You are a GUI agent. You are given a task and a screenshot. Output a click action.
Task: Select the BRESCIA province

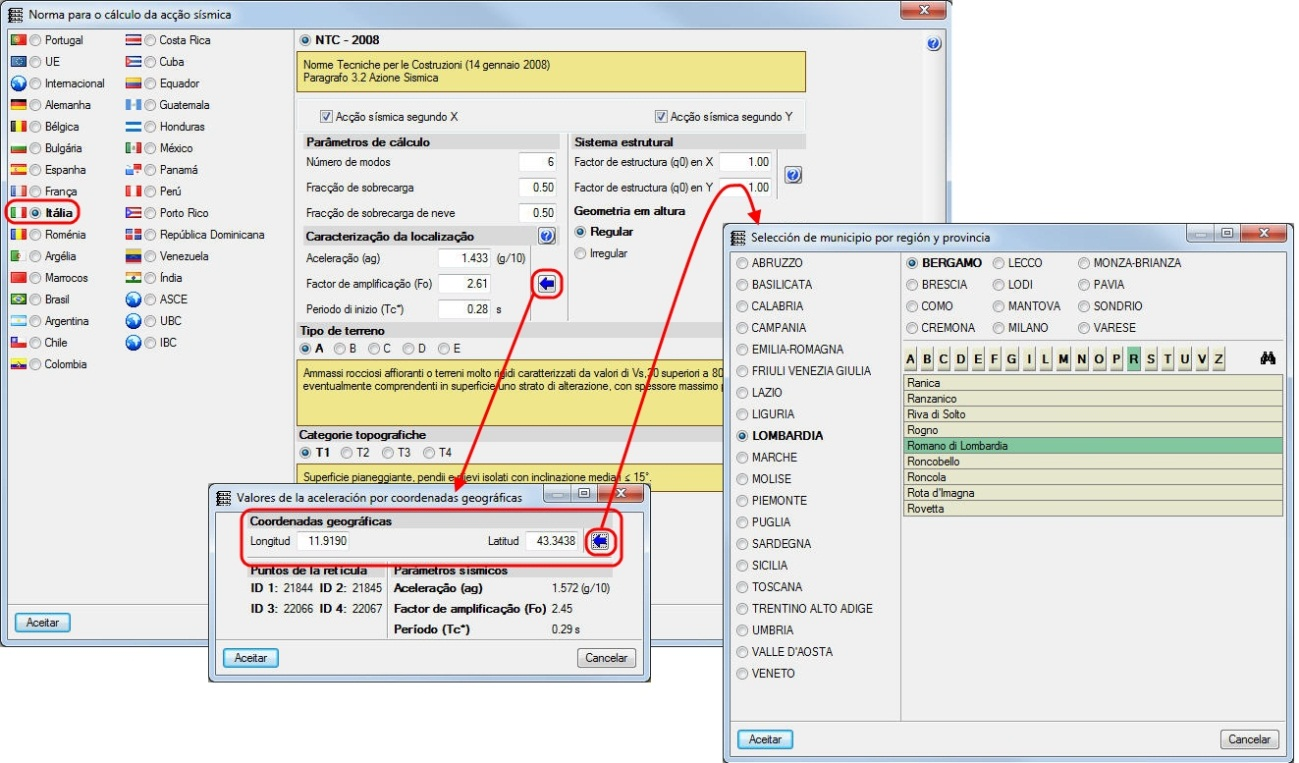point(913,285)
